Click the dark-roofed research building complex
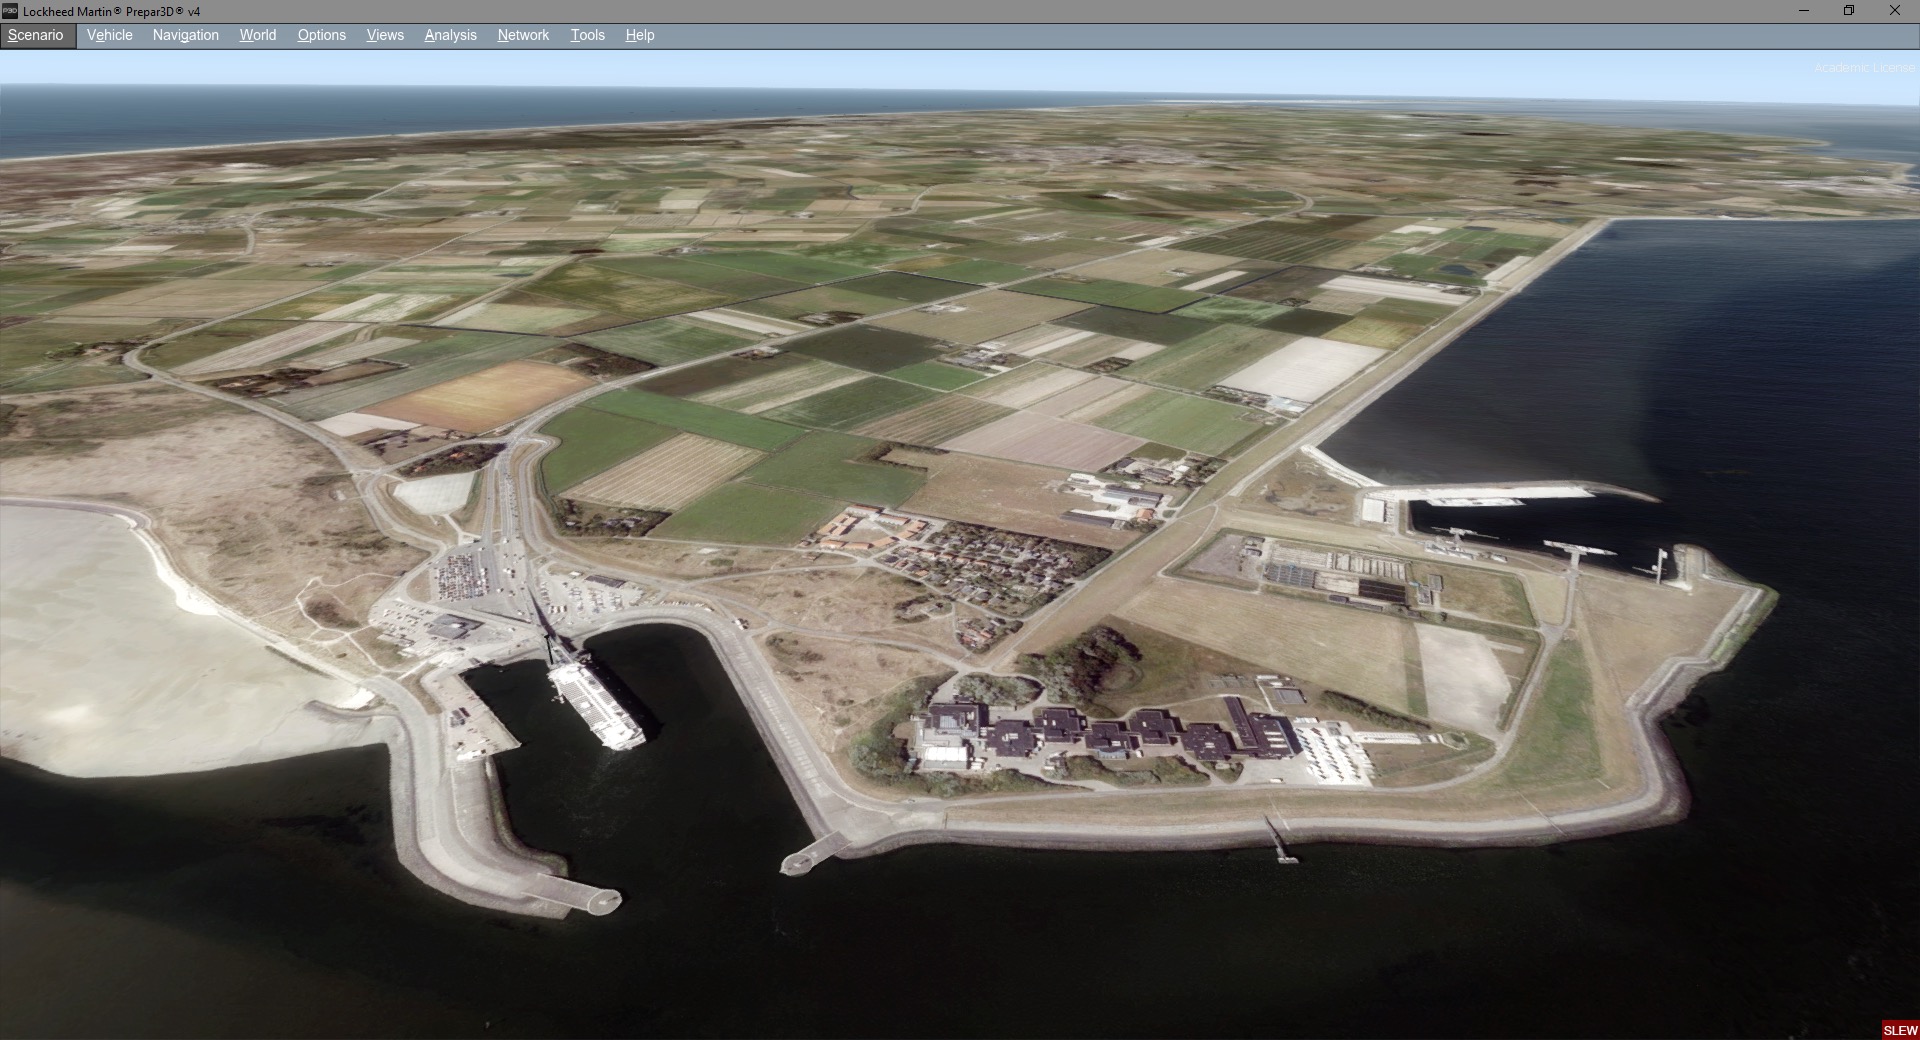1920x1040 pixels. click(x=1105, y=735)
